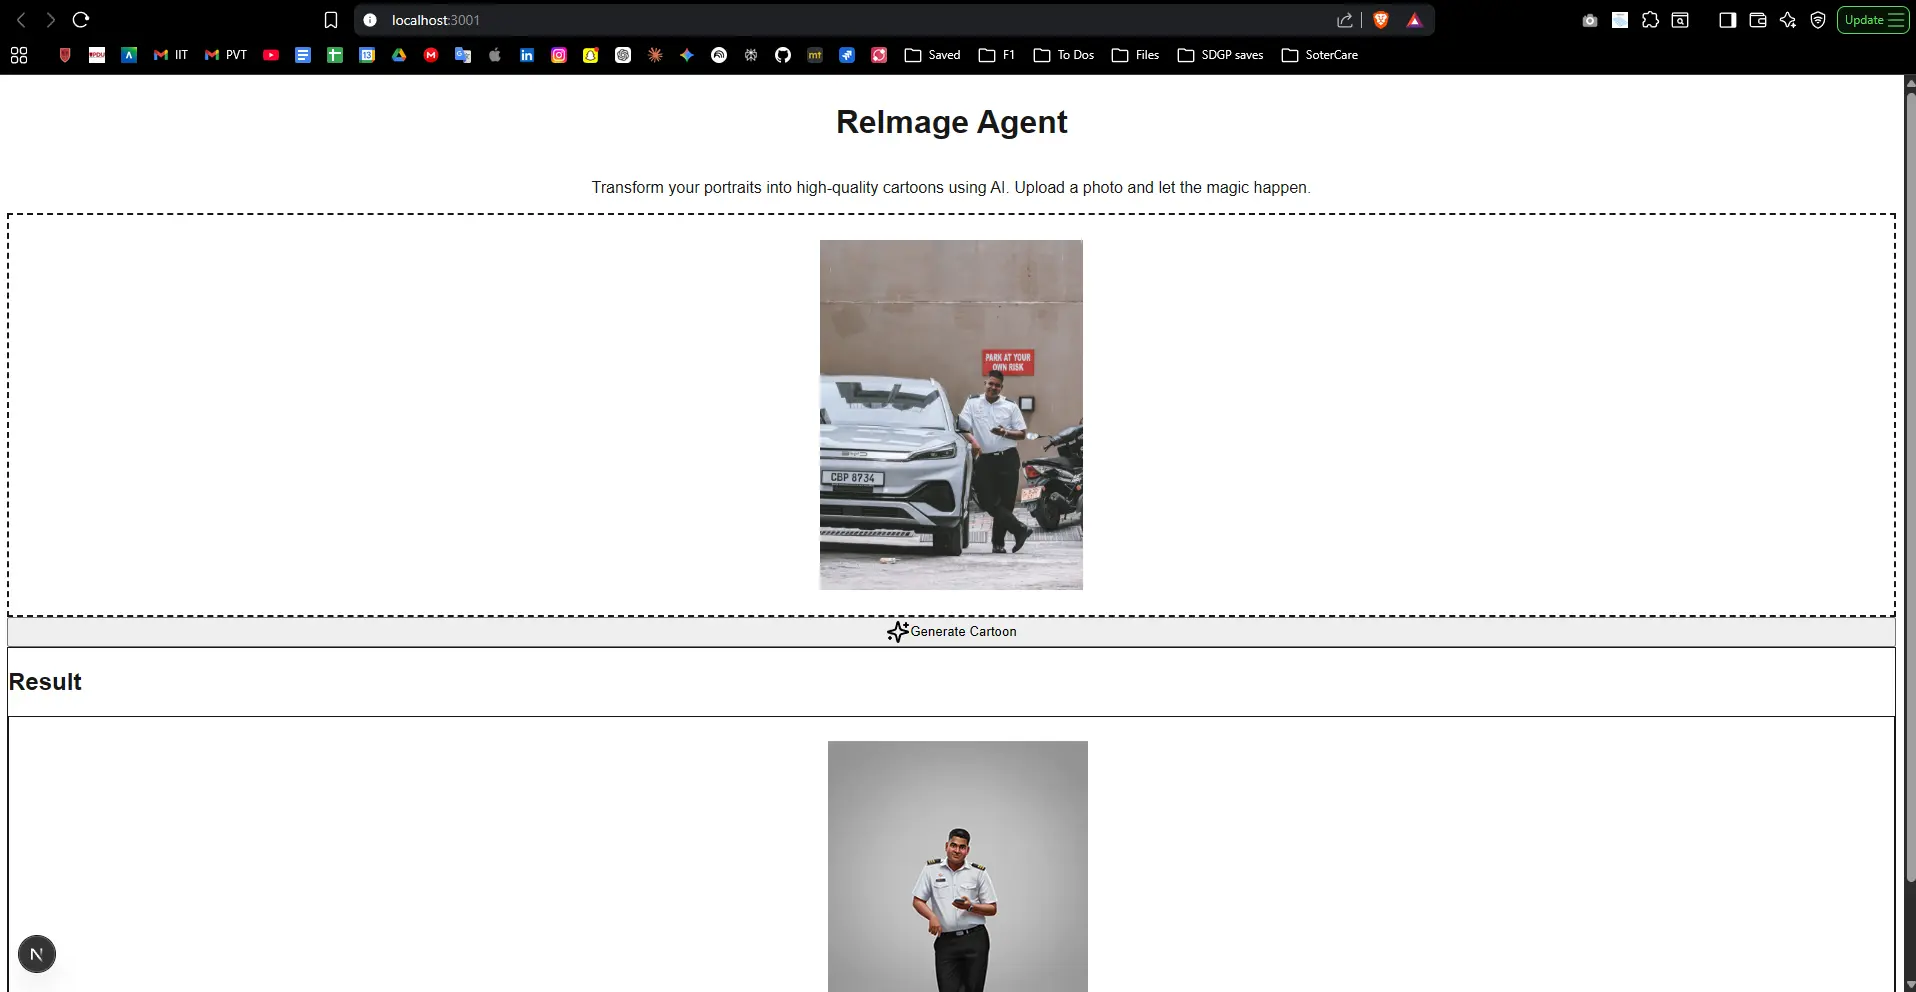Open the To Dos bookmarks folder
This screenshot has height=992, width=1916.
[1062, 55]
